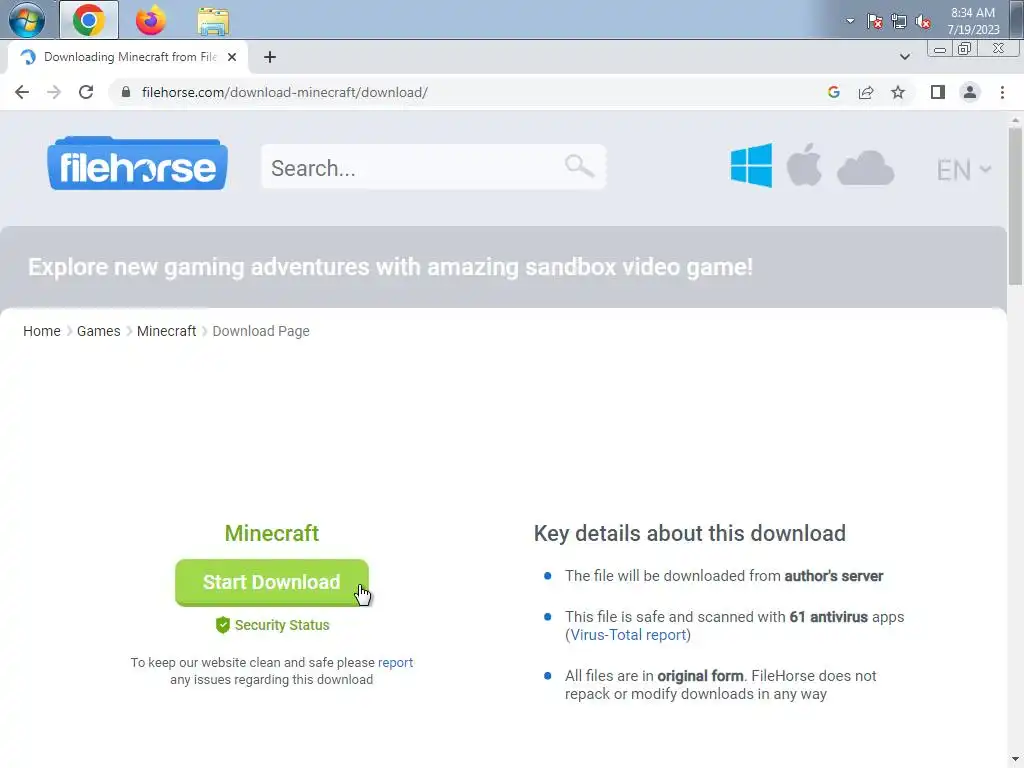Go to Home breadcrumb
1024x768 pixels.
[42, 331]
